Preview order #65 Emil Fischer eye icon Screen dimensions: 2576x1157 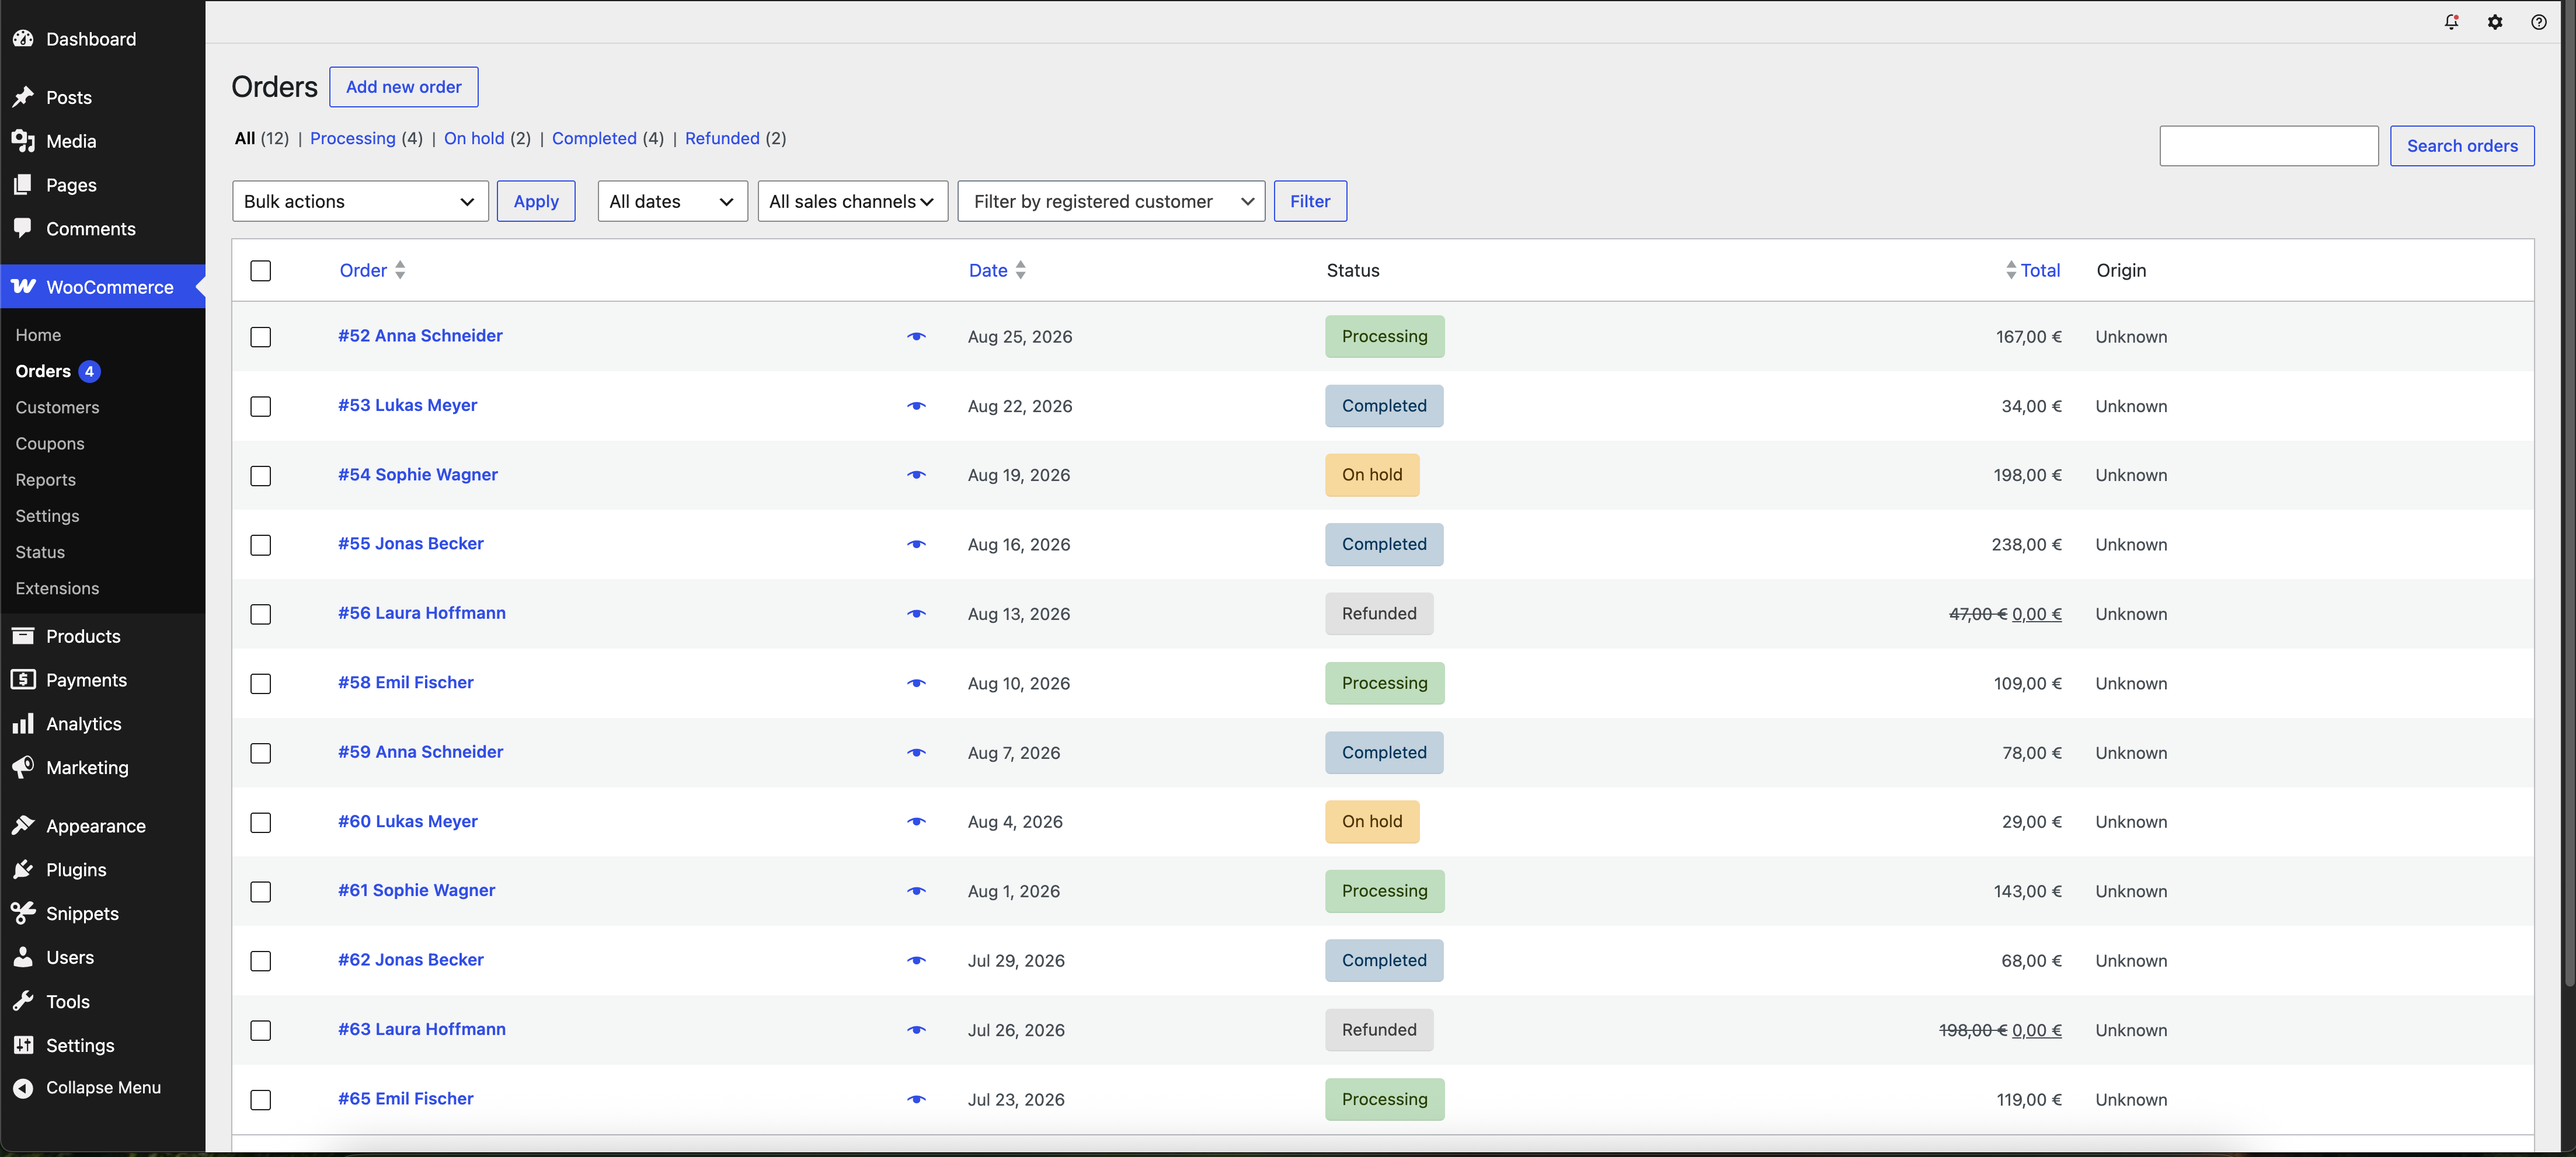pos(916,1099)
